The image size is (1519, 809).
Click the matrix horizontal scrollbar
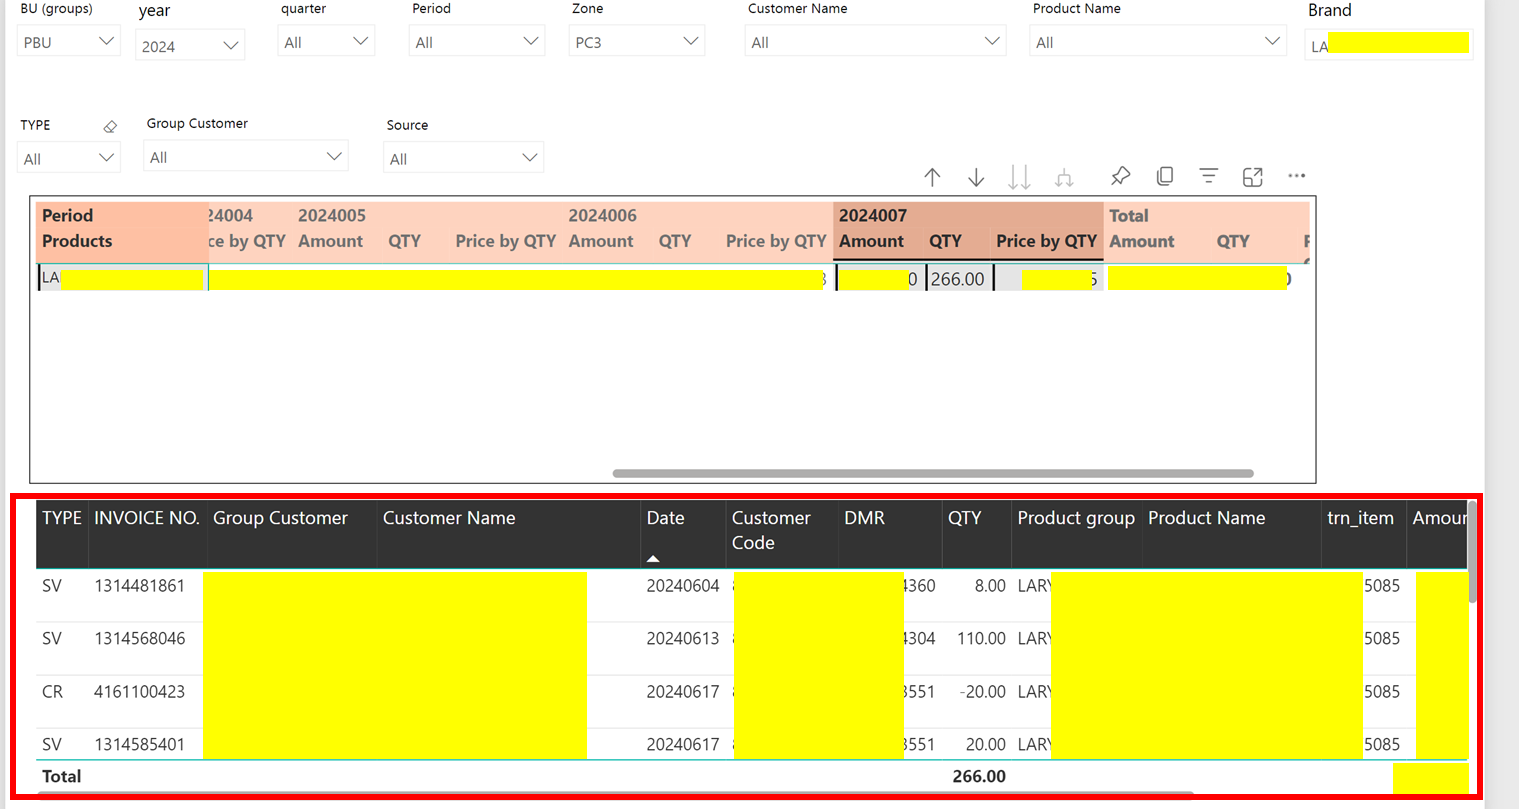[933, 473]
